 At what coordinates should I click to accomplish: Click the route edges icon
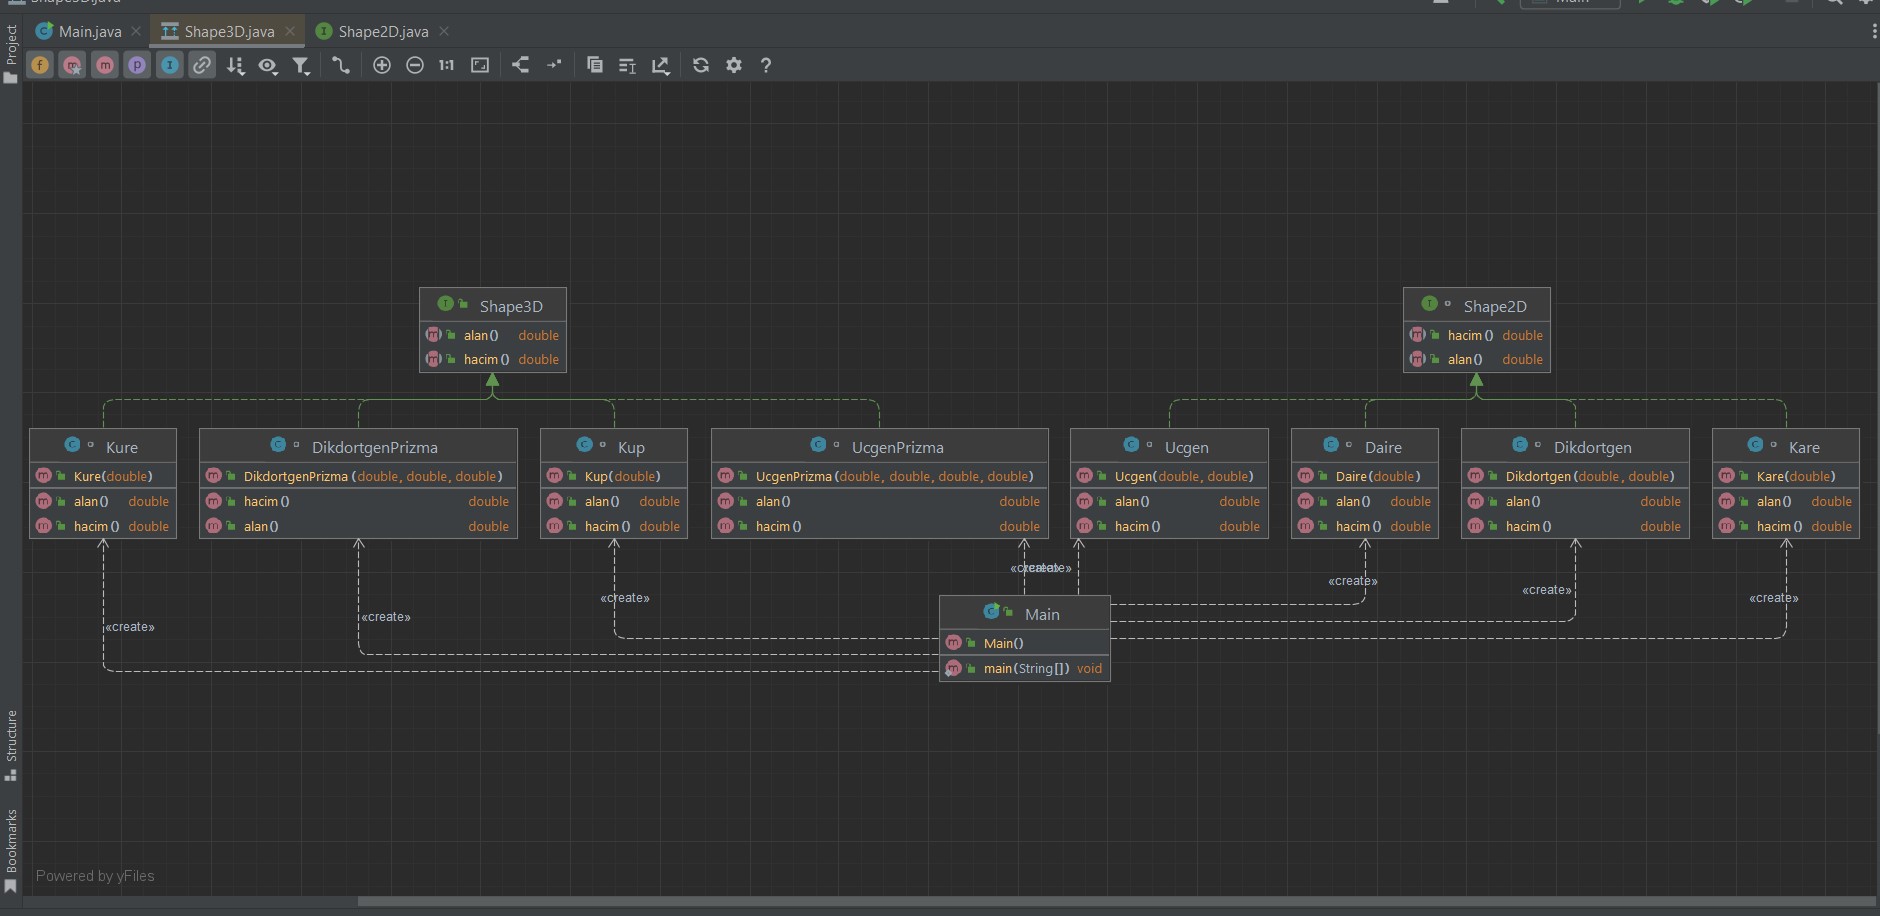[x=554, y=65]
